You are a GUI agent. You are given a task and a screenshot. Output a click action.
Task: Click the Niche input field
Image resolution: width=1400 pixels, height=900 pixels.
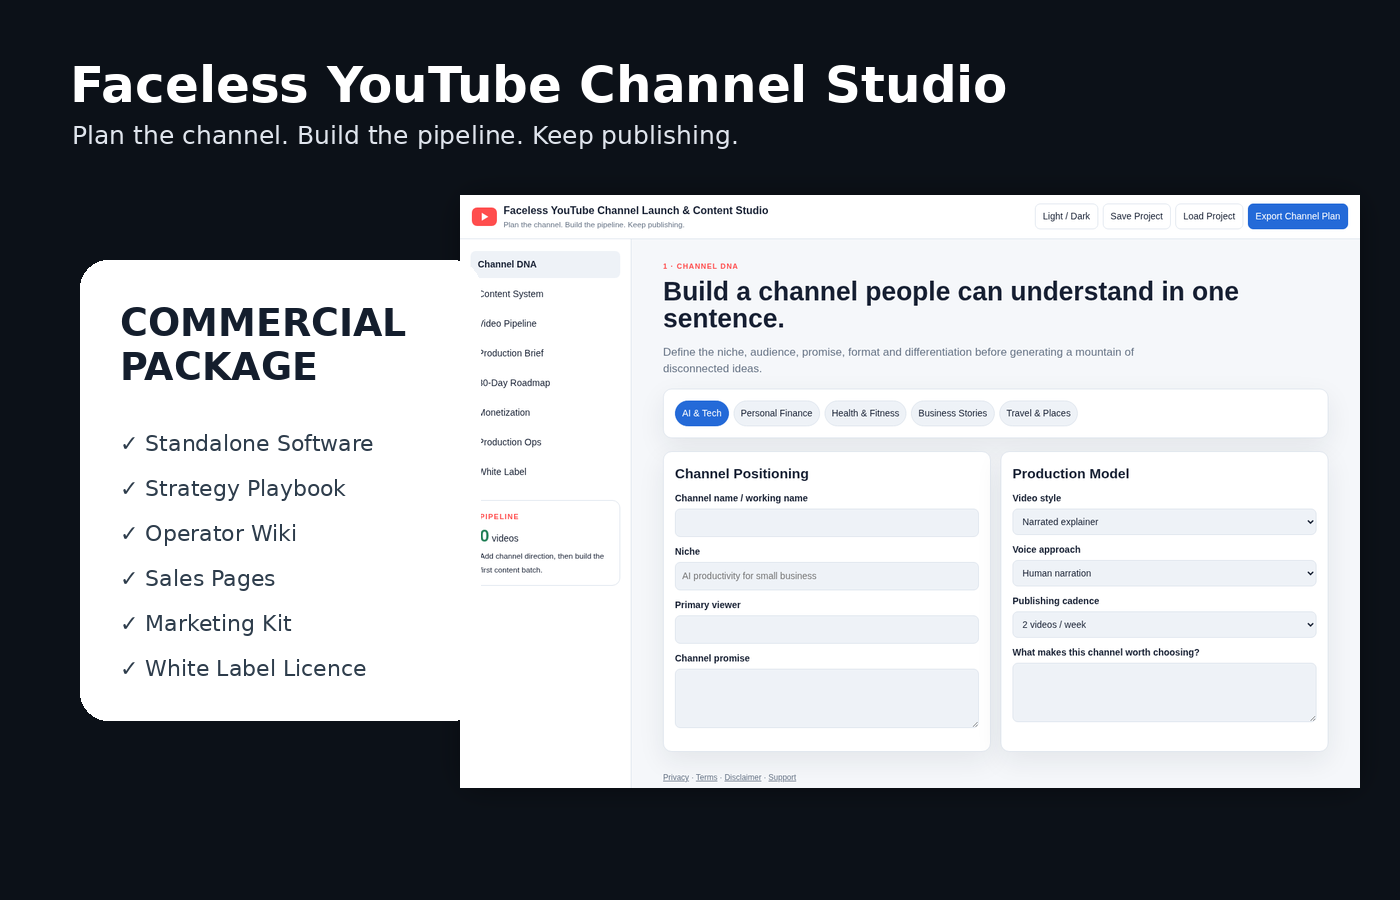(826, 576)
